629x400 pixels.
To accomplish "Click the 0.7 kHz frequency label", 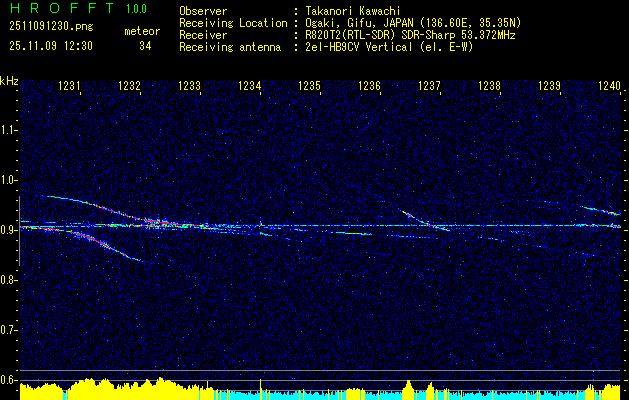I will click(x=8, y=330).
